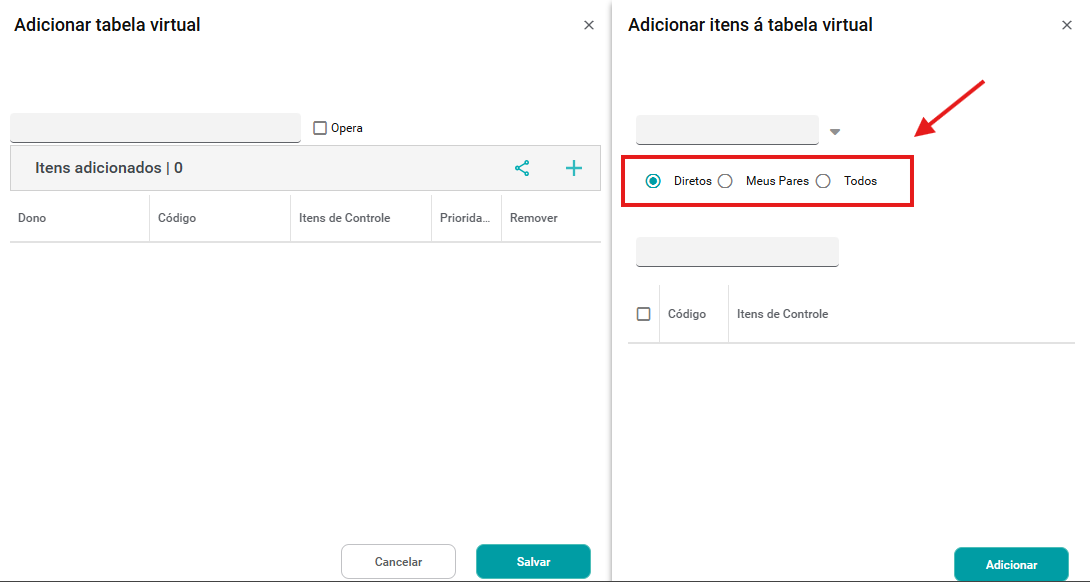This screenshot has width=1090, height=582.
Task: Select the Diretos radio option
Action: (x=653, y=181)
